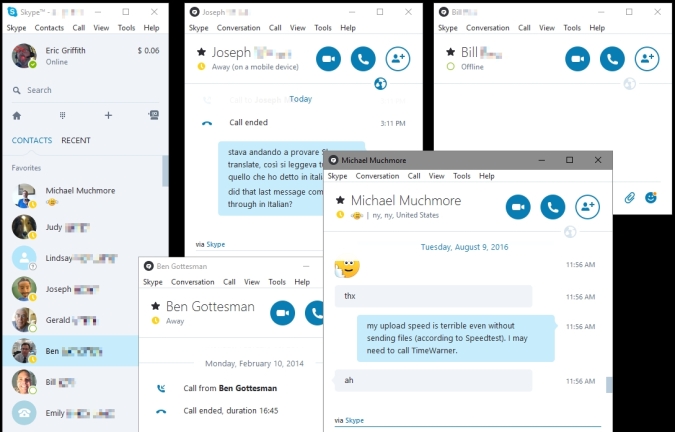Click the Search field in contacts panel

tap(85, 90)
